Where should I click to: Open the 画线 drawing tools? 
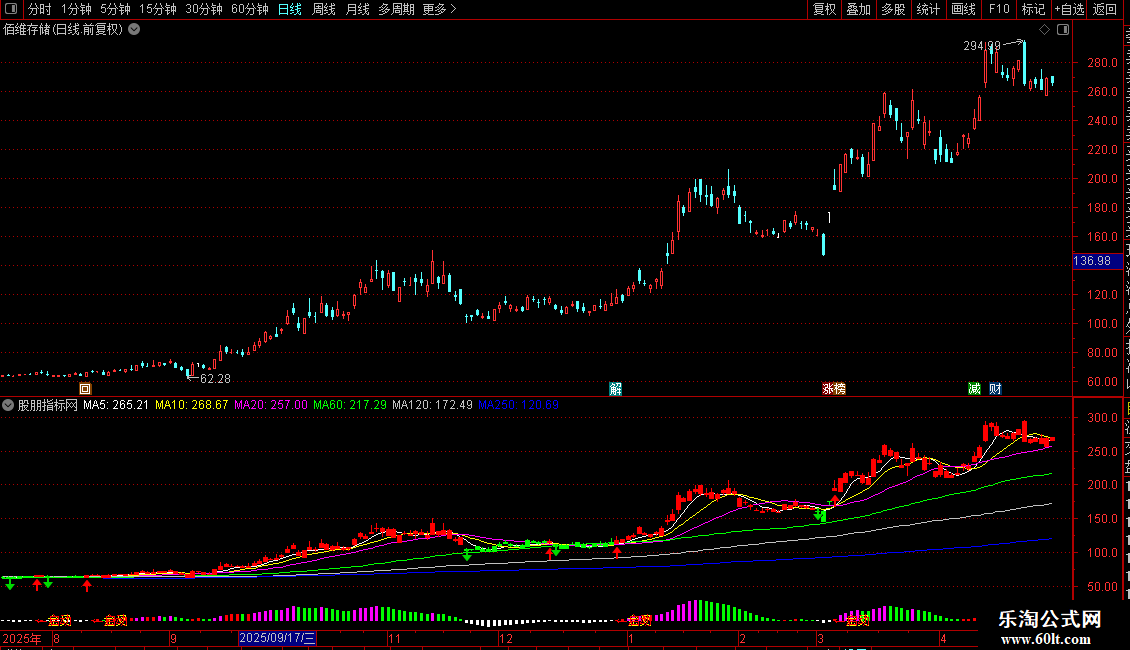(964, 9)
